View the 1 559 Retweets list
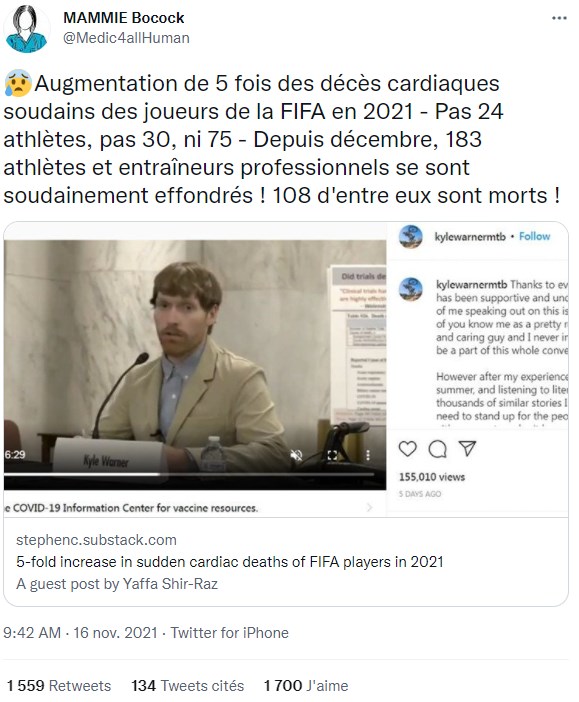The height and width of the screenshot is (702, 579). 59,685
